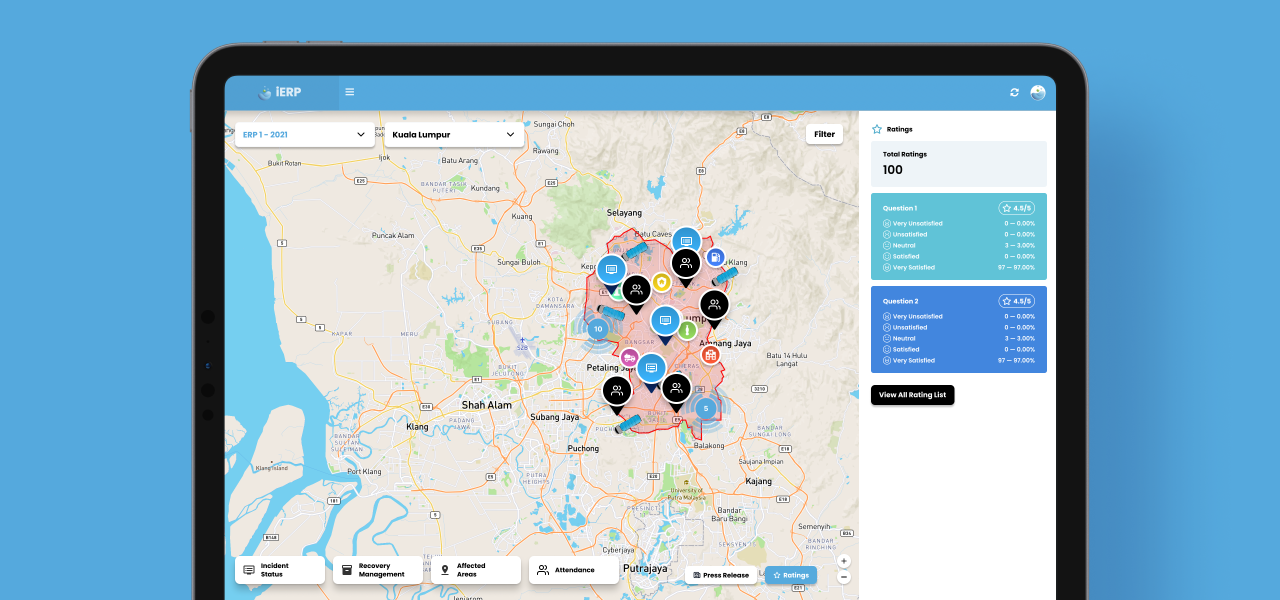Select the orange hospital building marker
Viewport: 1280px width, 600px height.
coord(710,354)
